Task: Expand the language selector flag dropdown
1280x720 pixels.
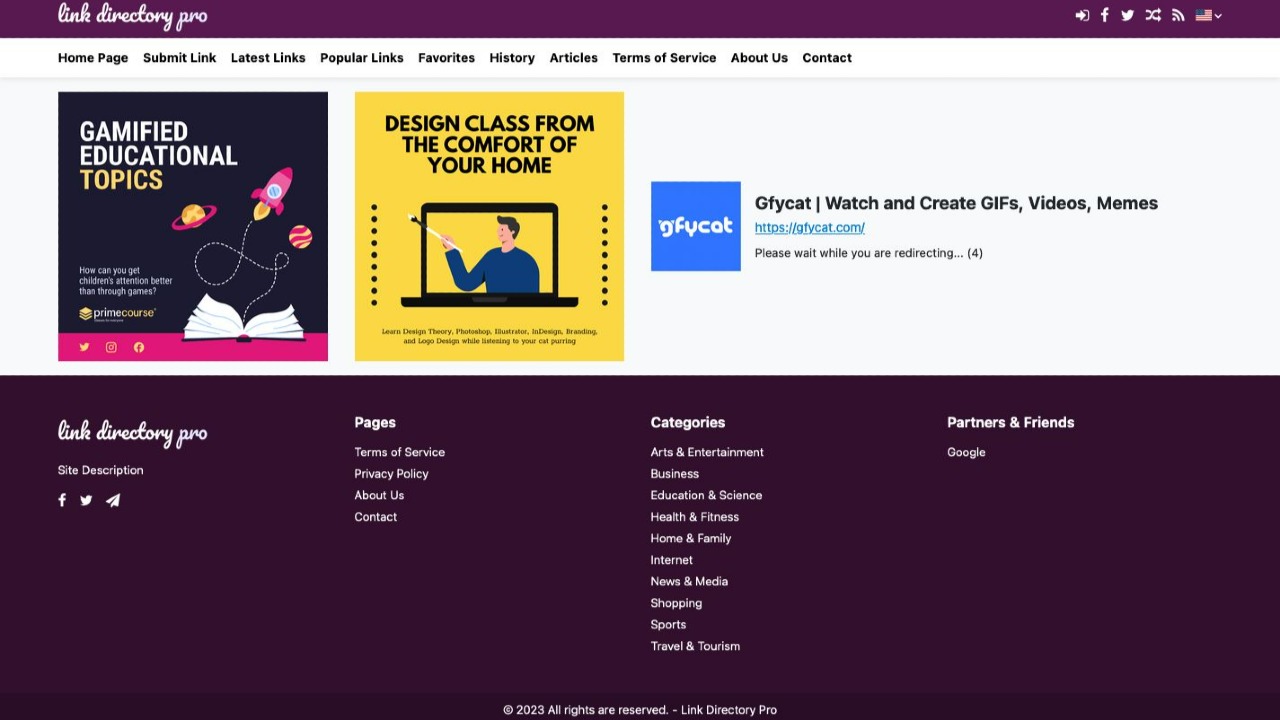Action: (1207, 15)
